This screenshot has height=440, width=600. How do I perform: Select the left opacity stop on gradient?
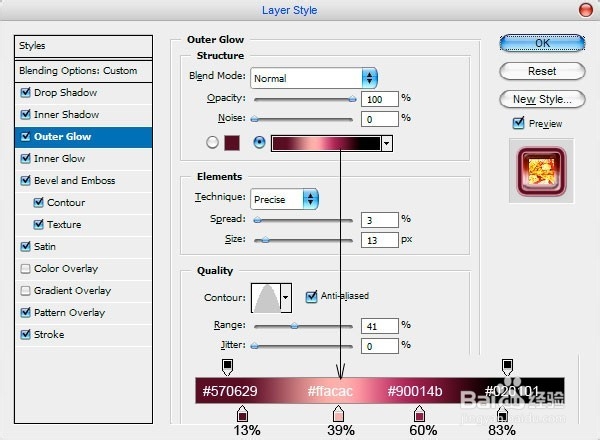pos(227,367)
